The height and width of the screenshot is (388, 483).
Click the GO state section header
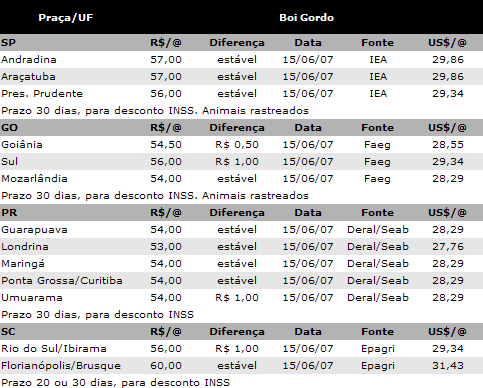[x=241, y=128]
